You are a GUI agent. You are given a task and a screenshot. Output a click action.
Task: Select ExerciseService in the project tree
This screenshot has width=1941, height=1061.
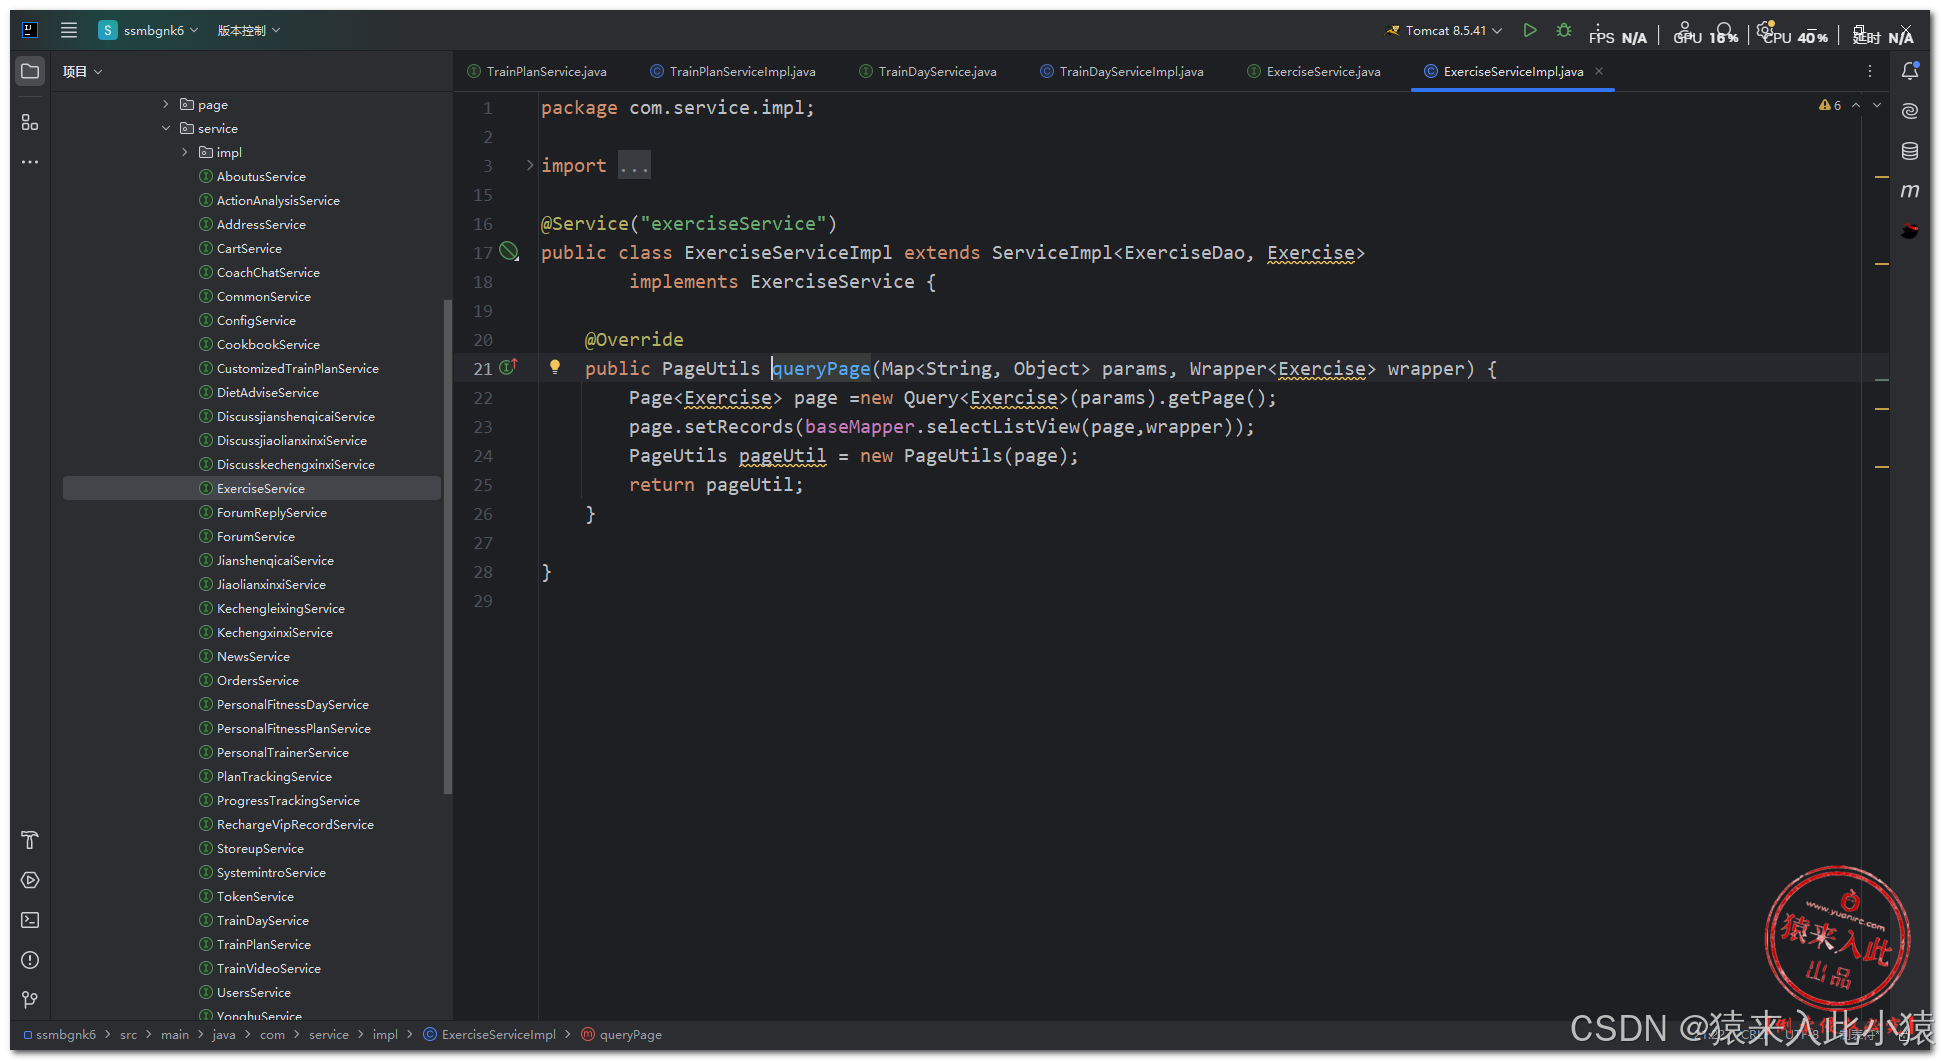252,488
